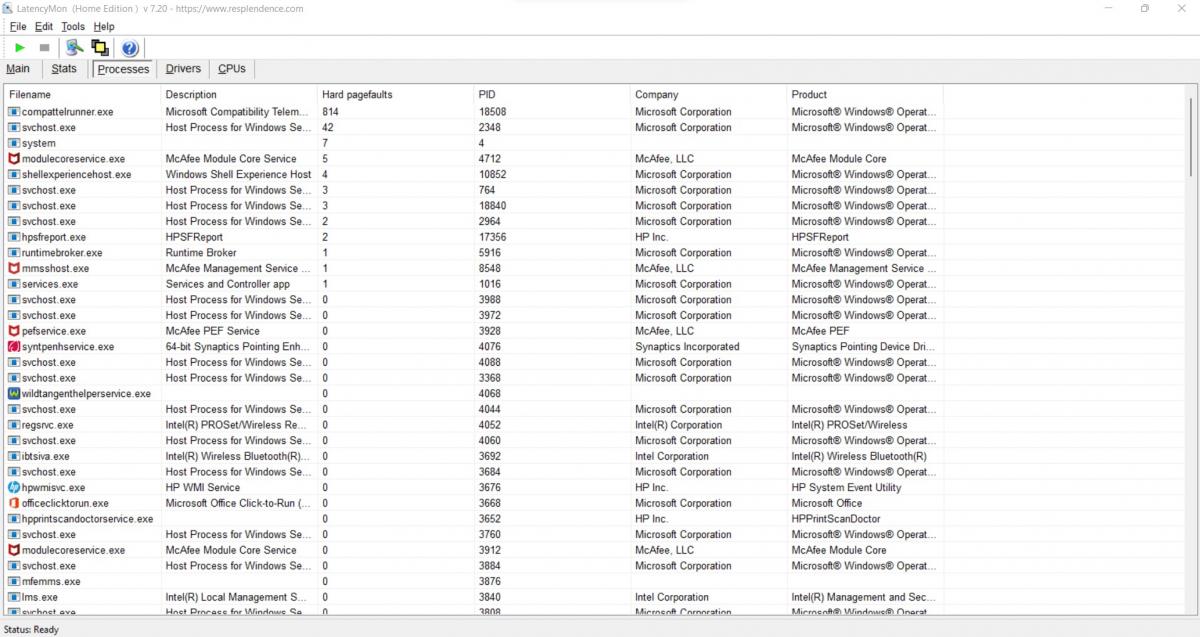This screenshot has width=1200, height=637.
Task: Select wildtangenthelperservice.exe filename
Action: click(86, 394)
